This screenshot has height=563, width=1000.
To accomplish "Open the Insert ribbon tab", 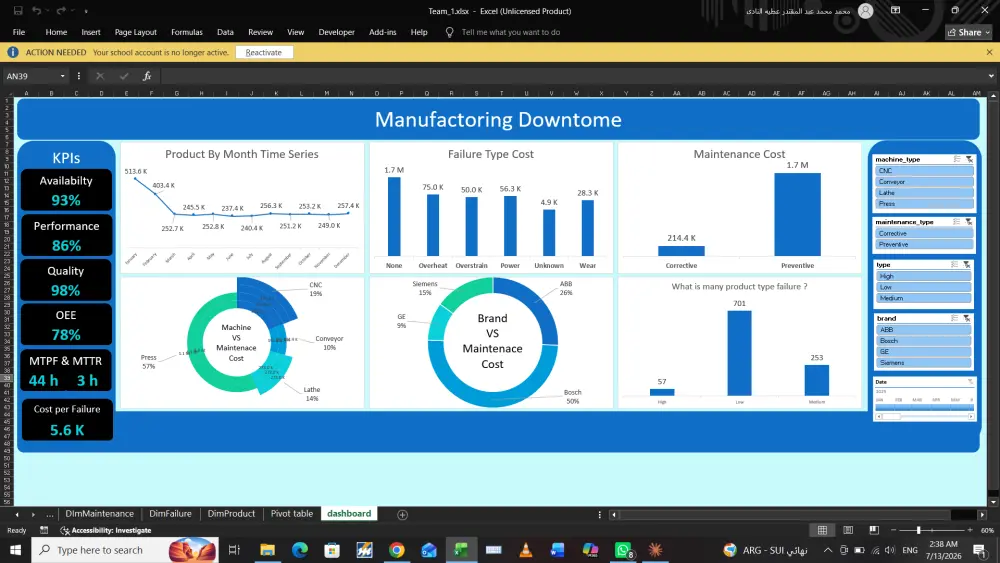I will pyautogui.click(x=91, y=32).
